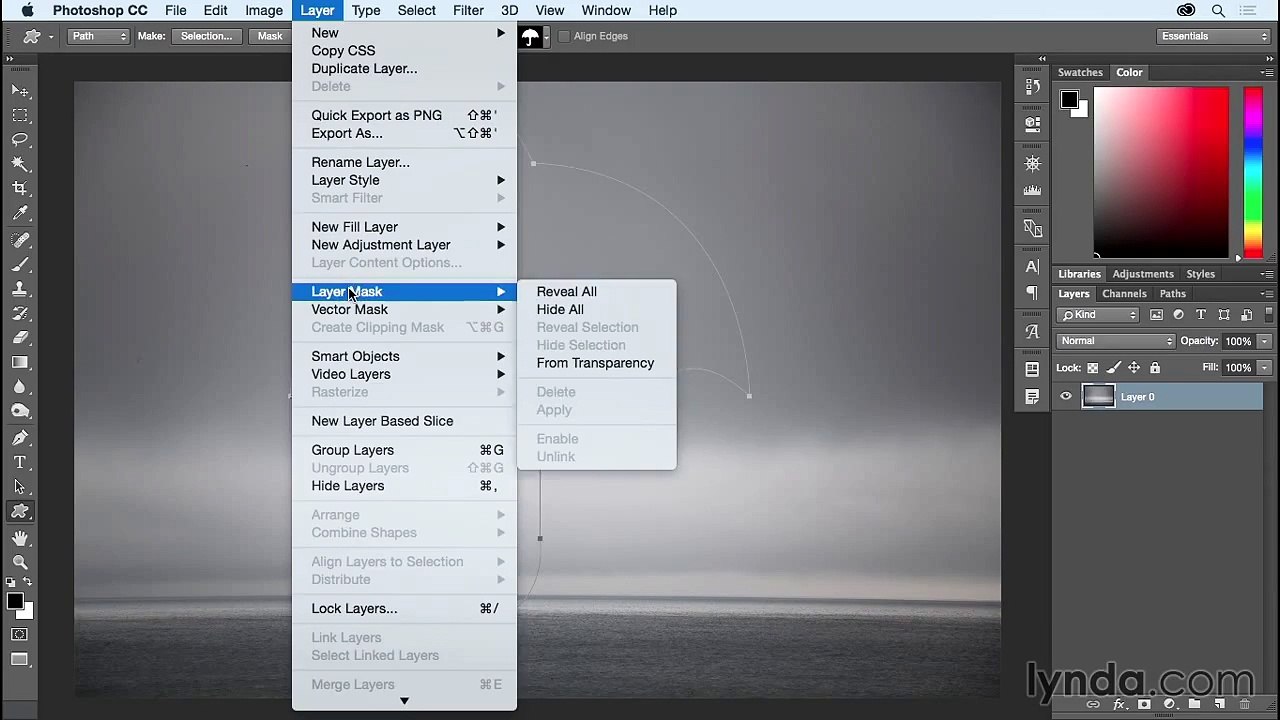Screen dimensions: 1280x720
Task: Switch to the Swatches tab
Action: 1080,72
